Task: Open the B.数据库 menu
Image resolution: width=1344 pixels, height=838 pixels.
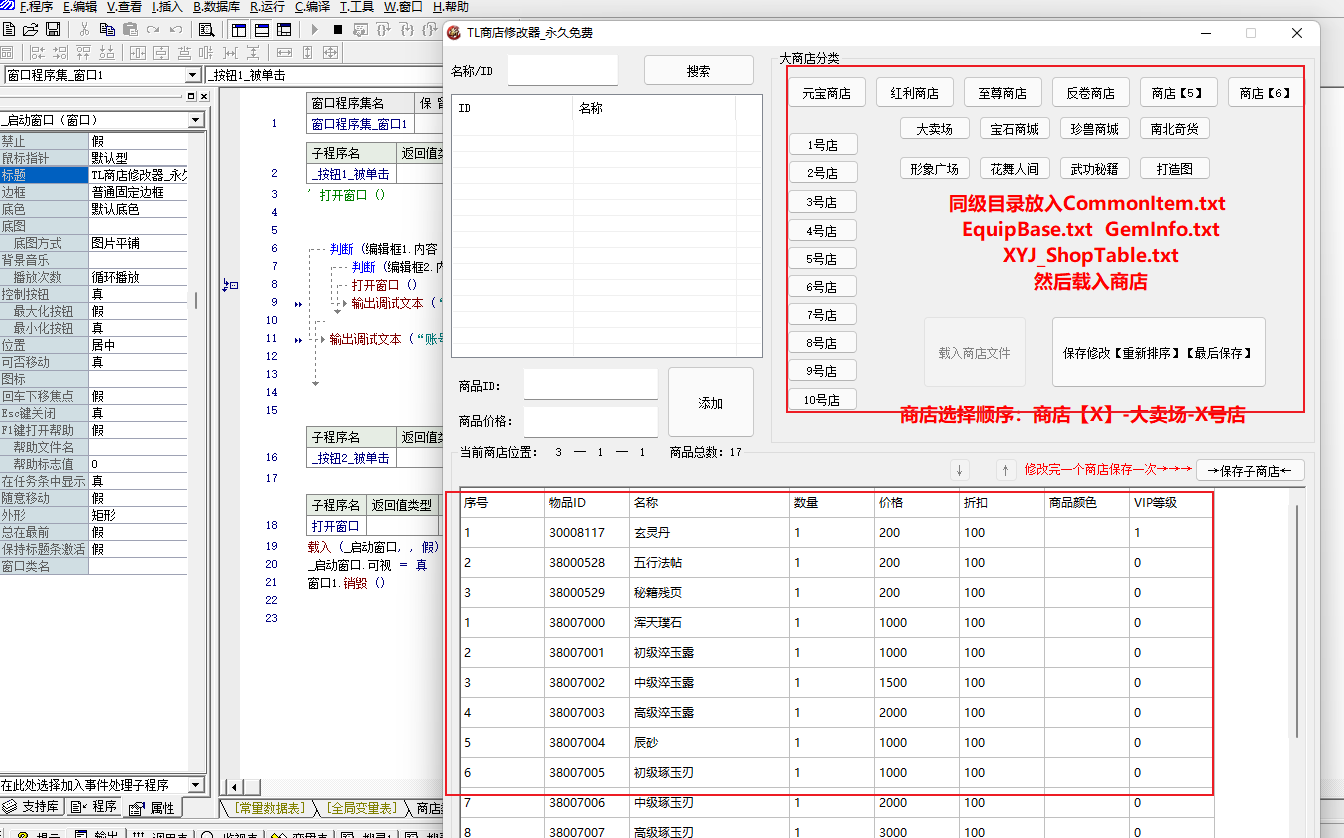Action: tap(216, 7)
